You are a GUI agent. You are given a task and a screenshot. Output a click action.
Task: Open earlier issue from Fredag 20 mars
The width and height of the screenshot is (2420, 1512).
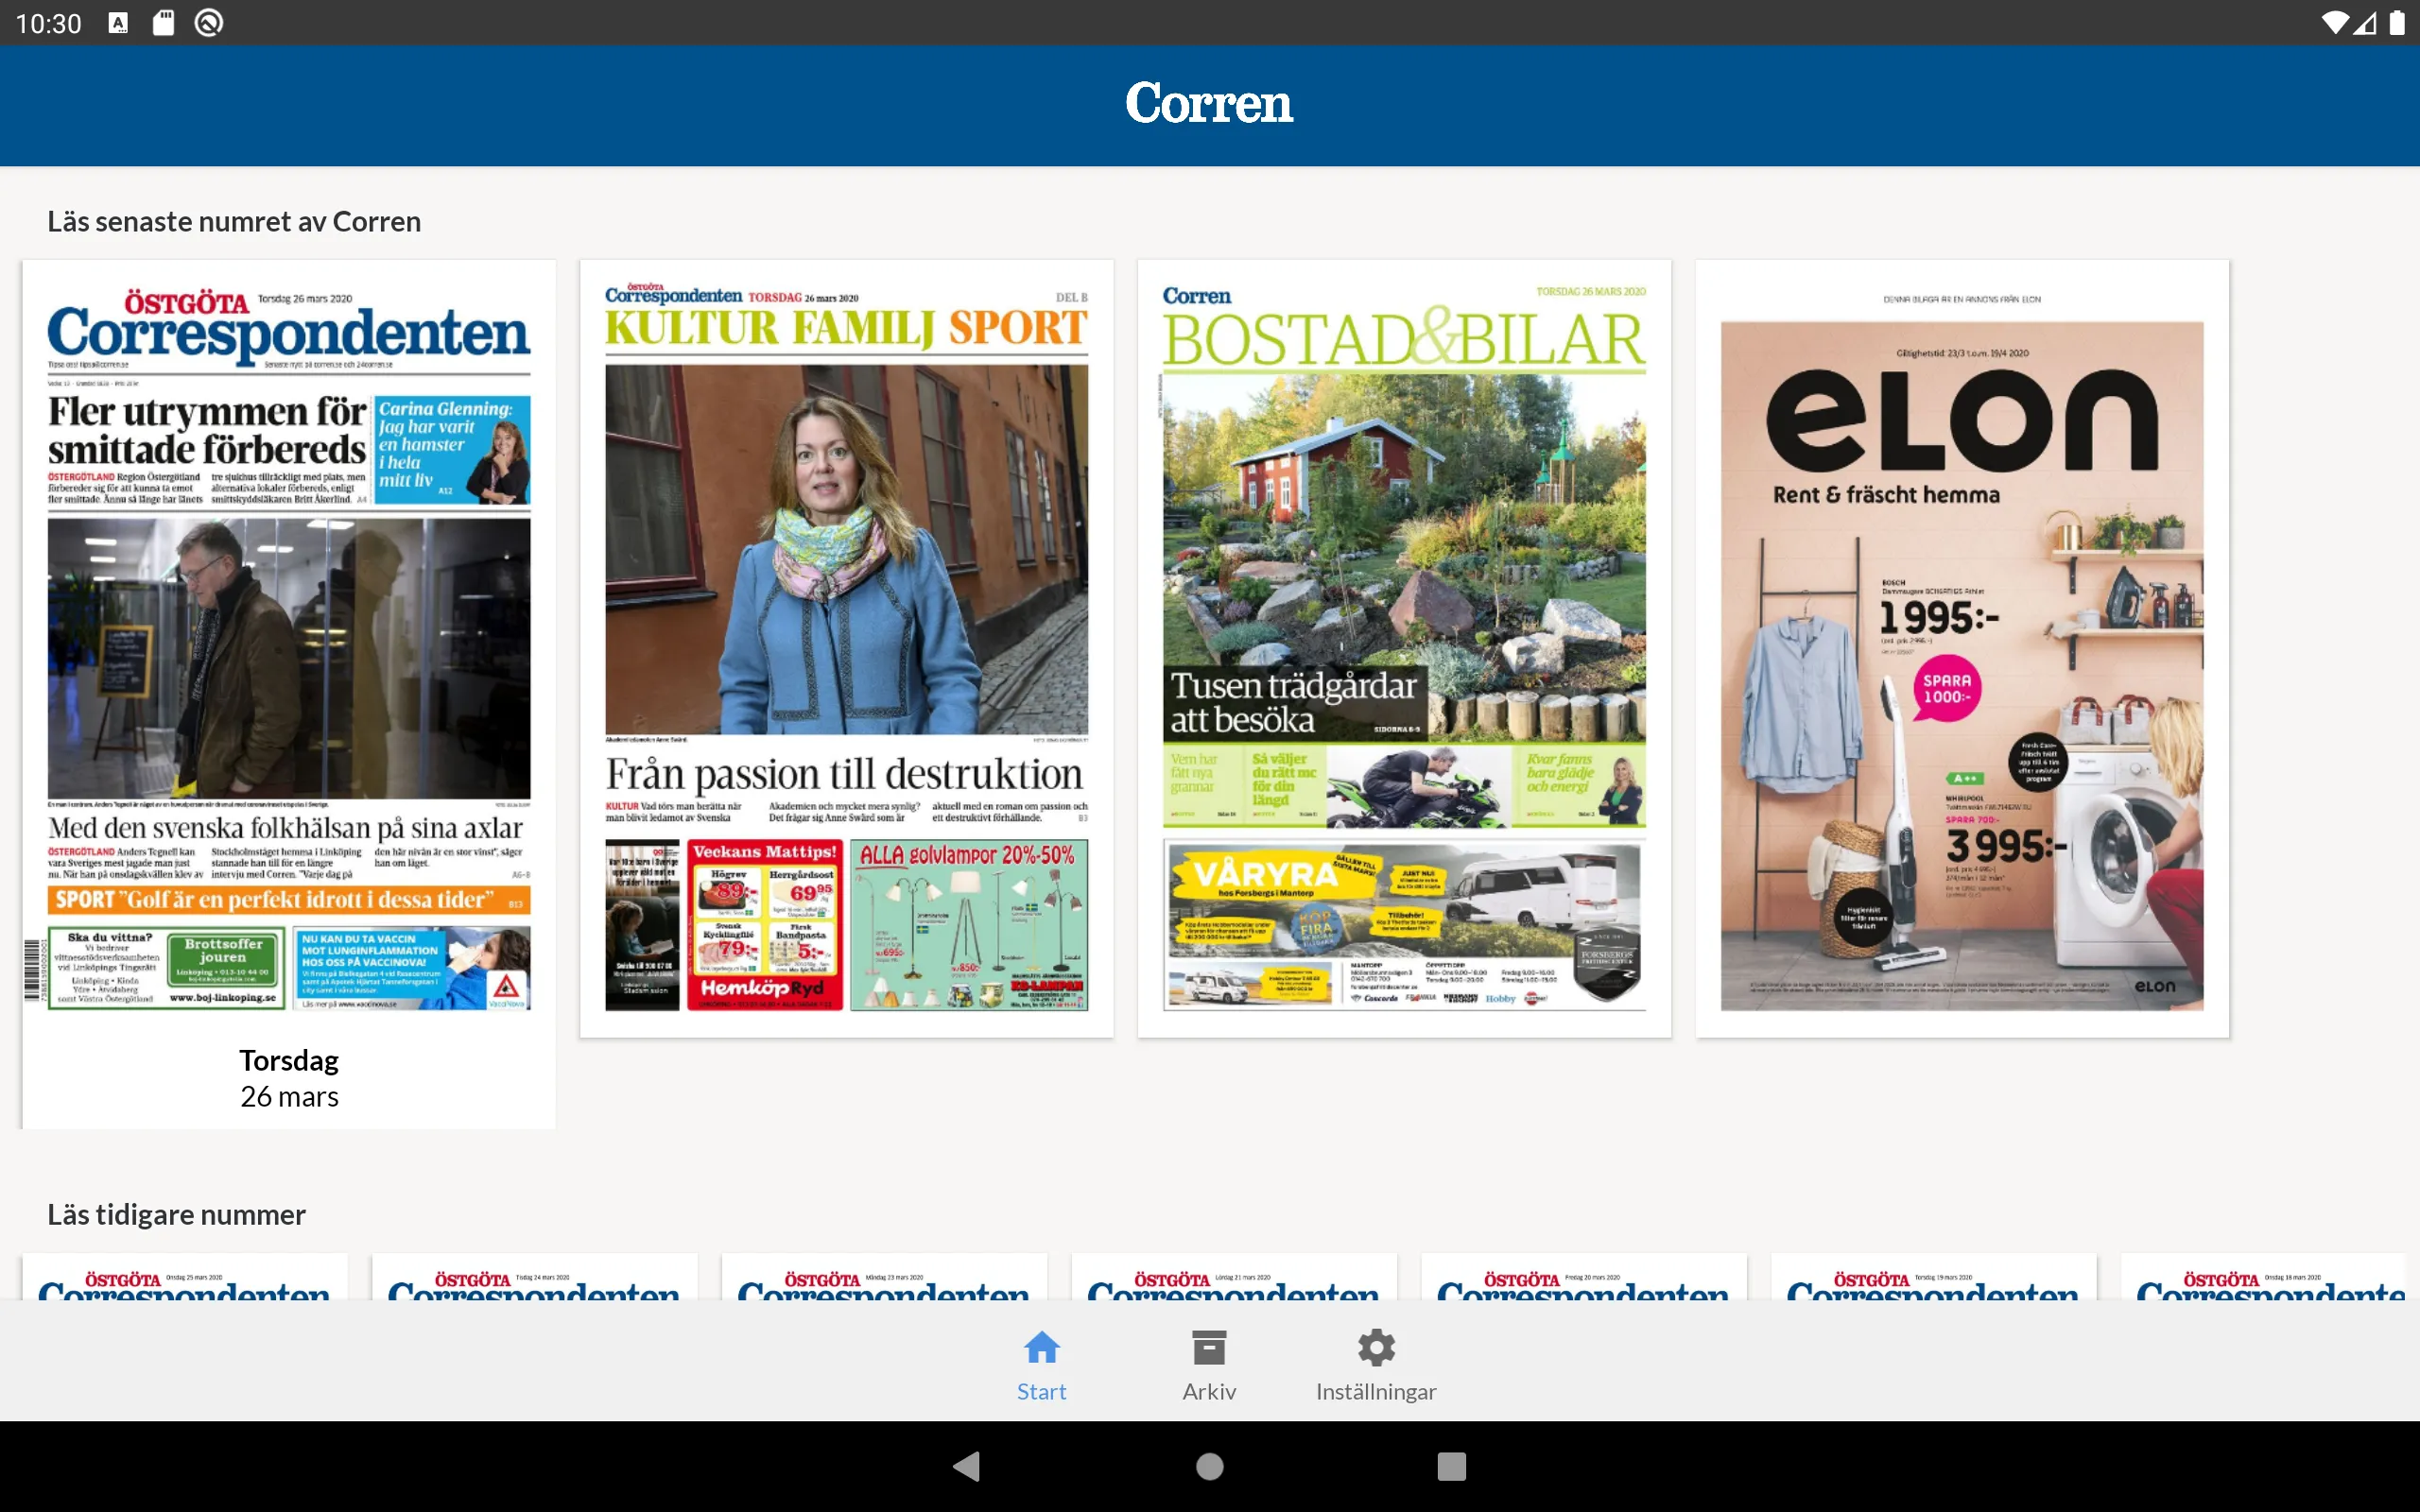[x=1584, y=1277]
